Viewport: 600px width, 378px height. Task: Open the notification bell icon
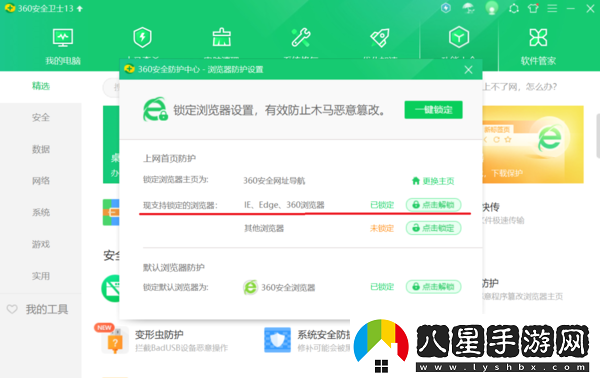[514, 8]
